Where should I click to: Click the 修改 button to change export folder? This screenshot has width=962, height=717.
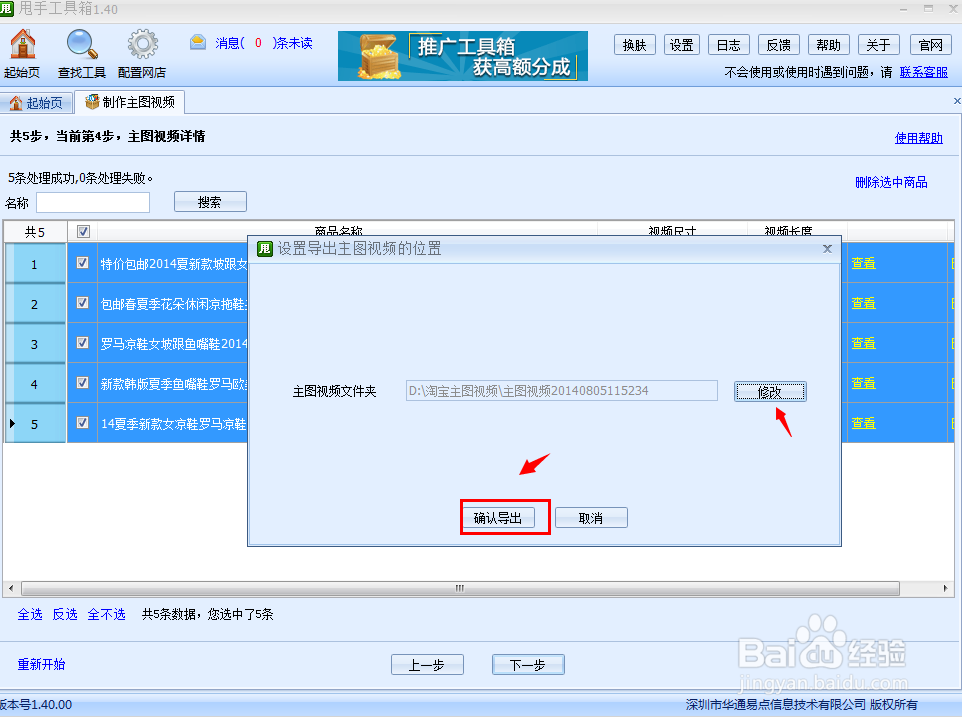769,391
